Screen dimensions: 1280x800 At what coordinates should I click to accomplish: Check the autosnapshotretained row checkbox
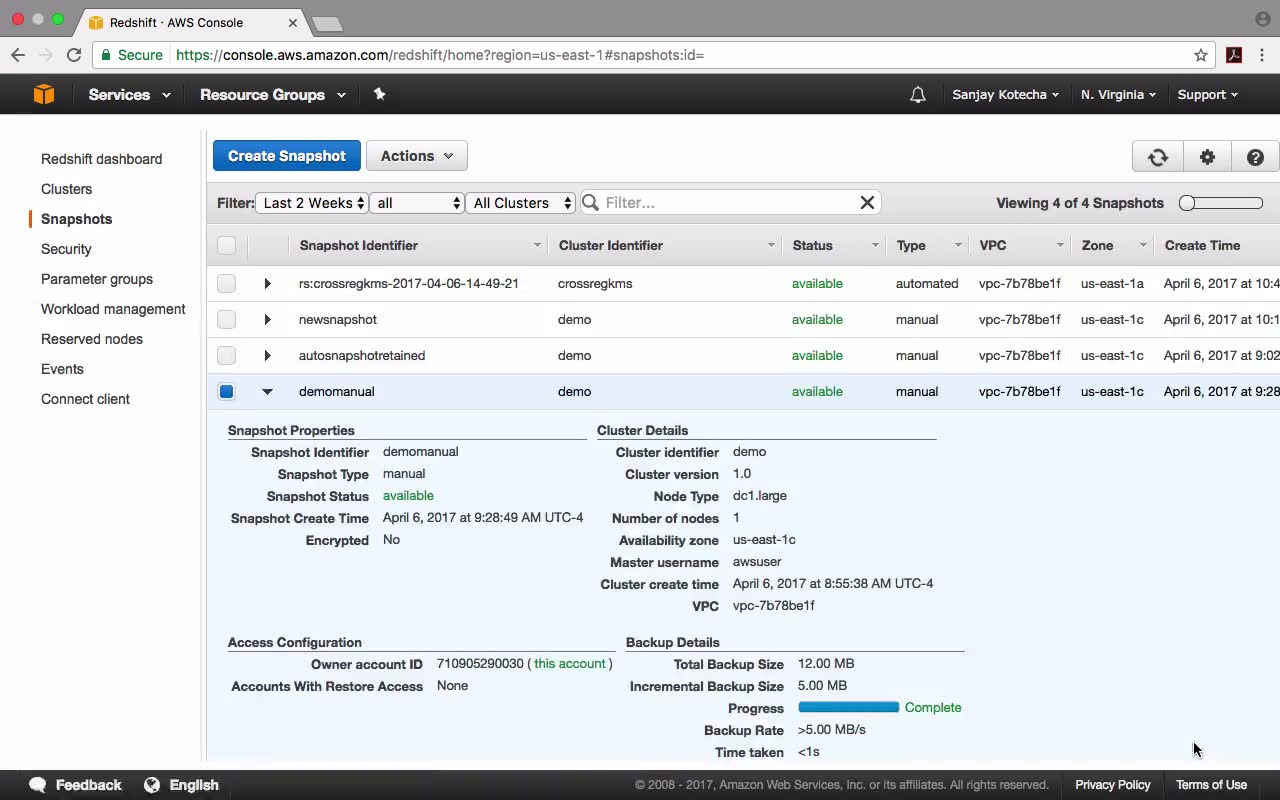click(227, 356)
